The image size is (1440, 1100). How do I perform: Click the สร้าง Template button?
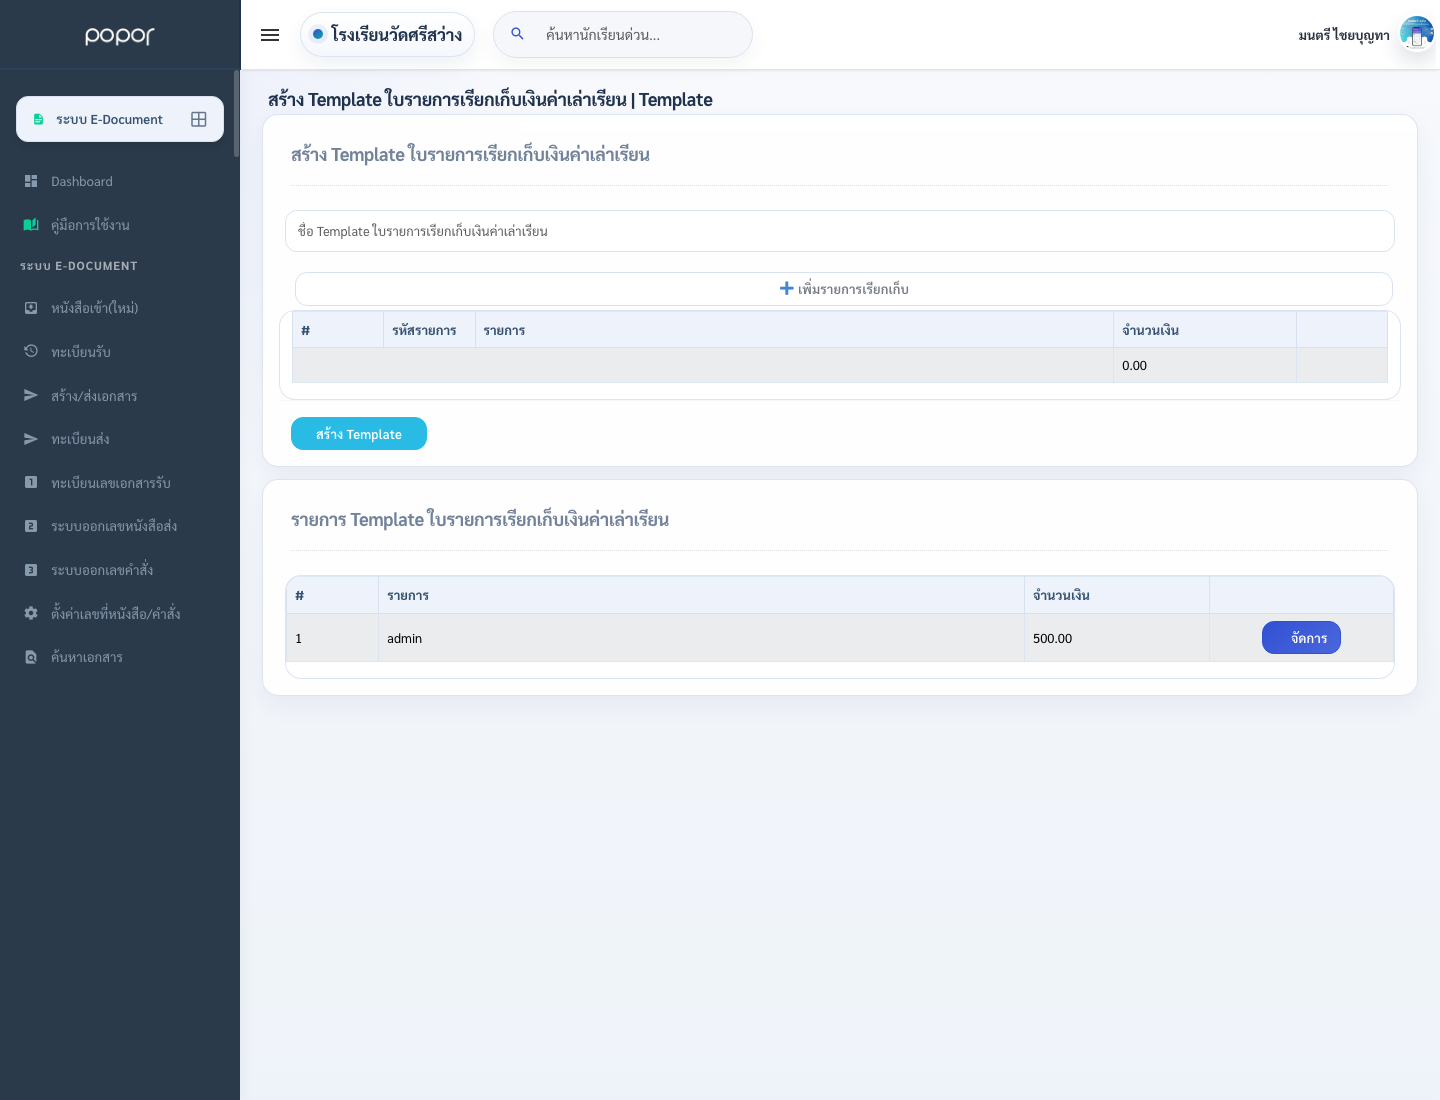pyautogui.click(x=359, y=434)
